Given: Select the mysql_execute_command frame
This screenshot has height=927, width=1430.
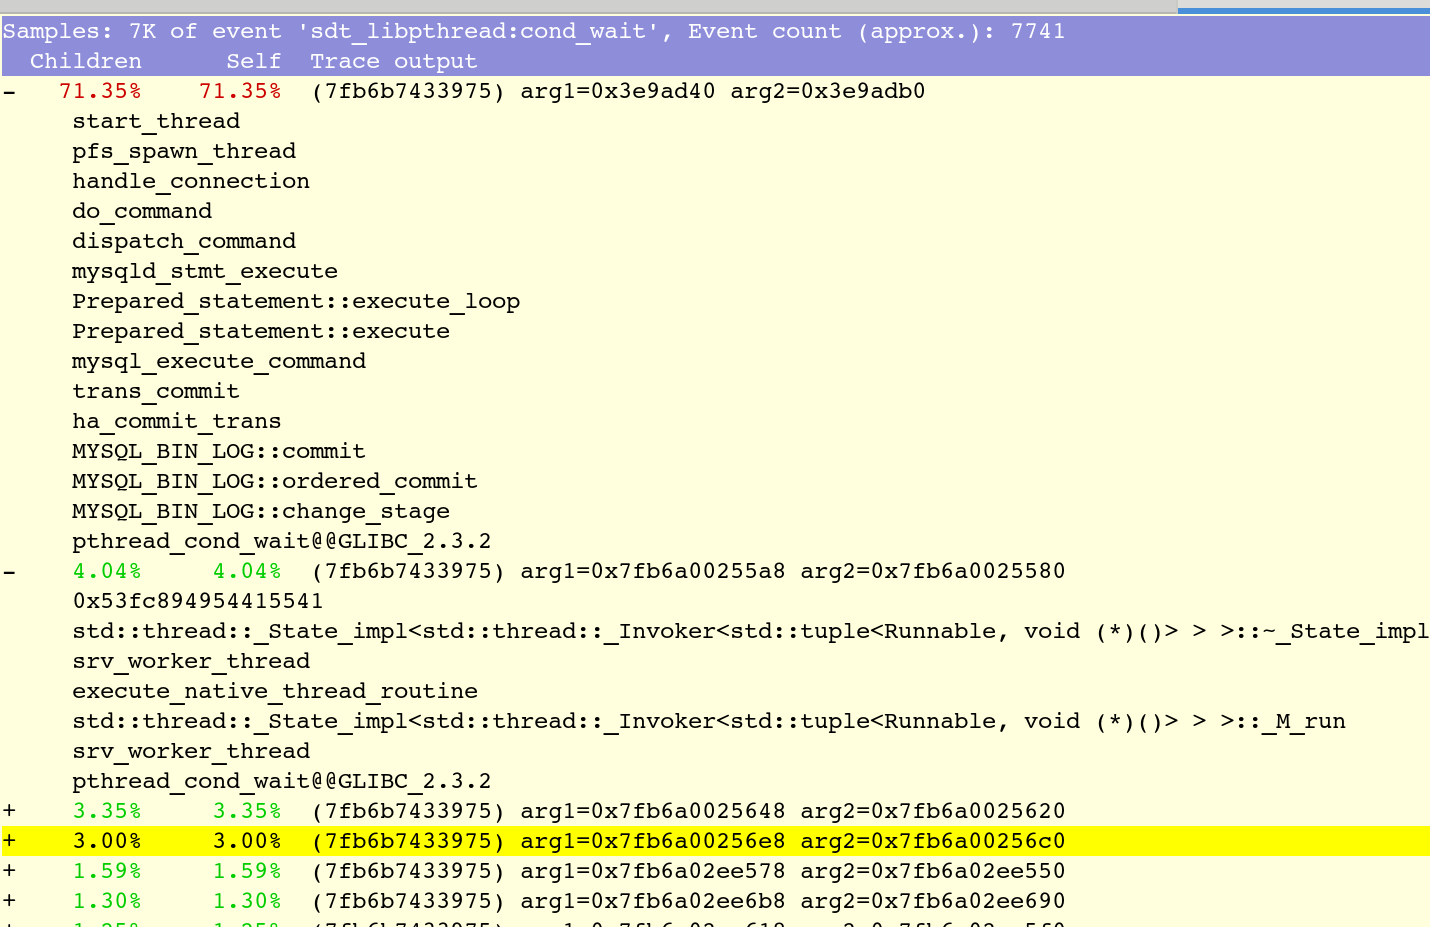Looking at the screenshot, I should pyautogui.click(x=219, y=361).
